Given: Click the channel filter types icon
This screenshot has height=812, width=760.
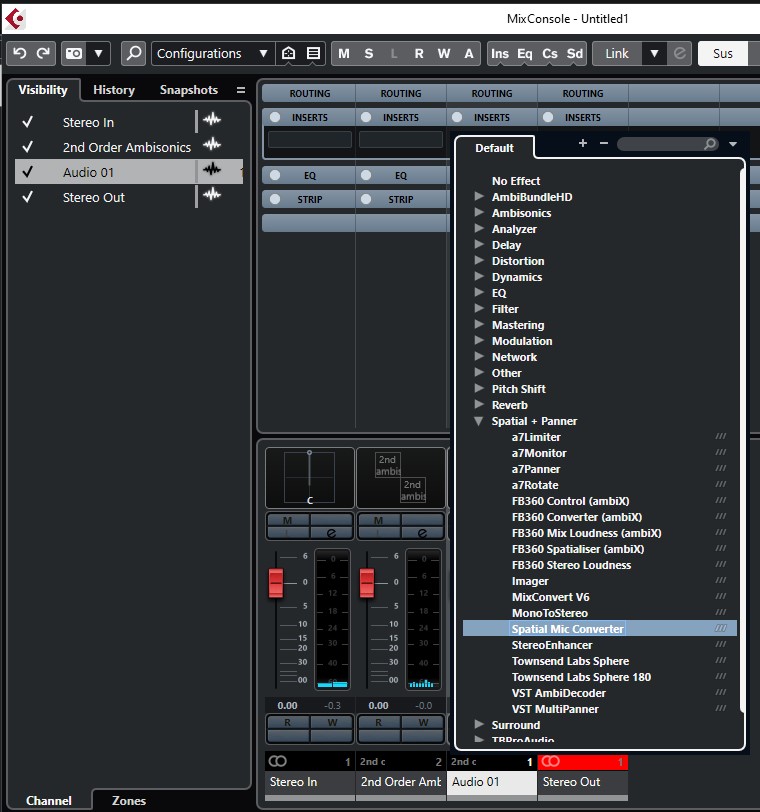Looking at the screenshot, I should (x=288, y=53).
